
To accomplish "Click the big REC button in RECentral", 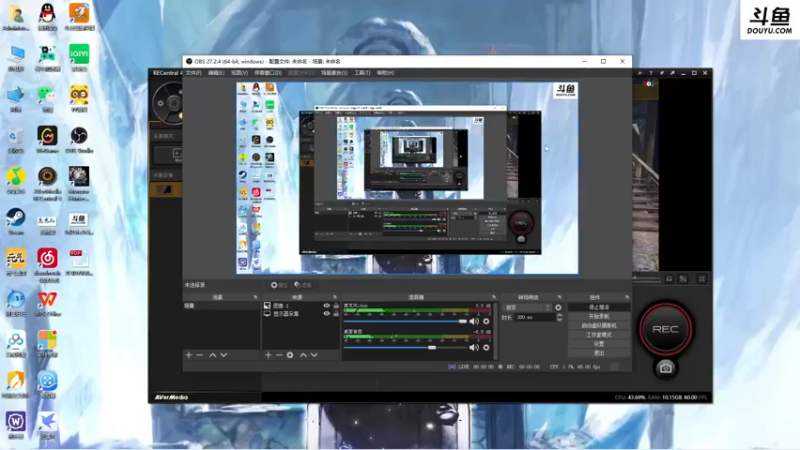I will tap(665, 329).
